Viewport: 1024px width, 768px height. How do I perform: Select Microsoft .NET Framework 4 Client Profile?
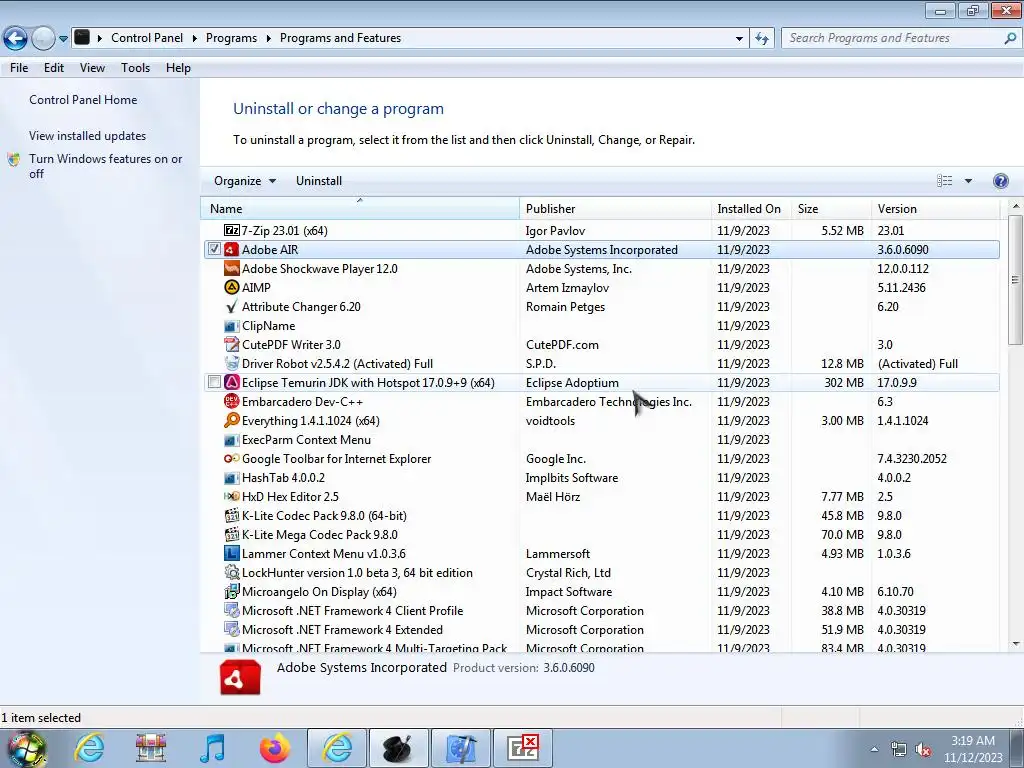click(x=601, y=611)
